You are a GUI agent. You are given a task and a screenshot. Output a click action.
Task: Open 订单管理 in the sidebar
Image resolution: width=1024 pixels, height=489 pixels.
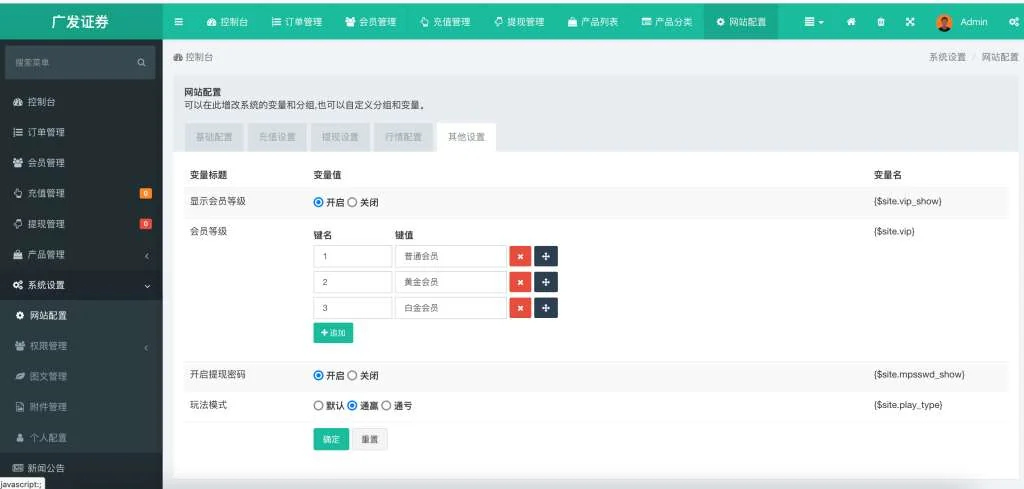click(x=81, y=133)
